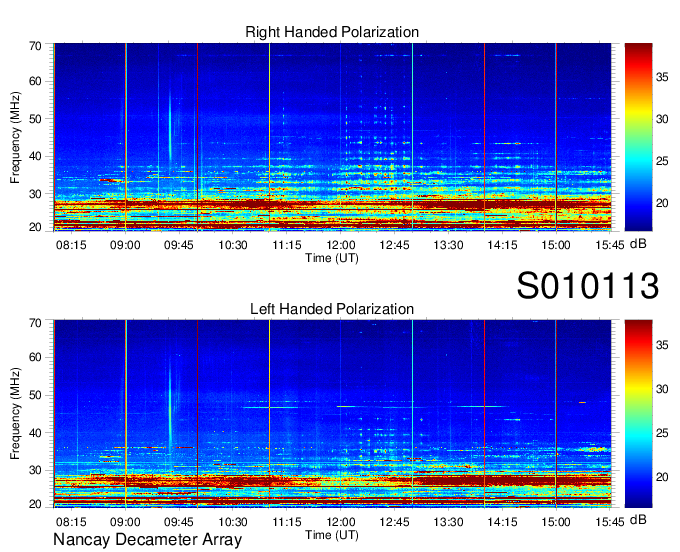680x552 pixels.
Task: Click Time (UT) label under Right Handed plot
Action: point(332,258)
